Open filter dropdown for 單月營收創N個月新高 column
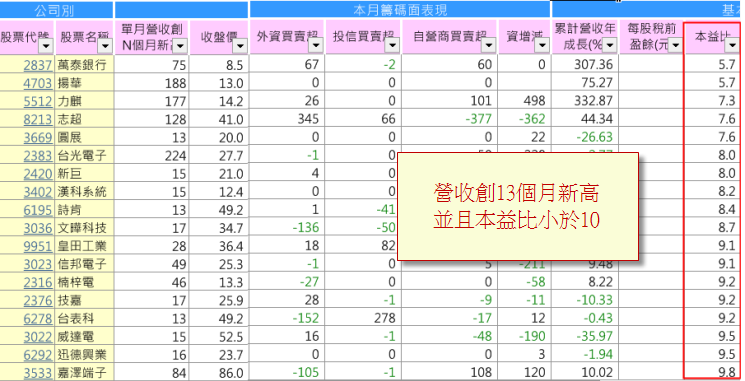 pos(180,46)
